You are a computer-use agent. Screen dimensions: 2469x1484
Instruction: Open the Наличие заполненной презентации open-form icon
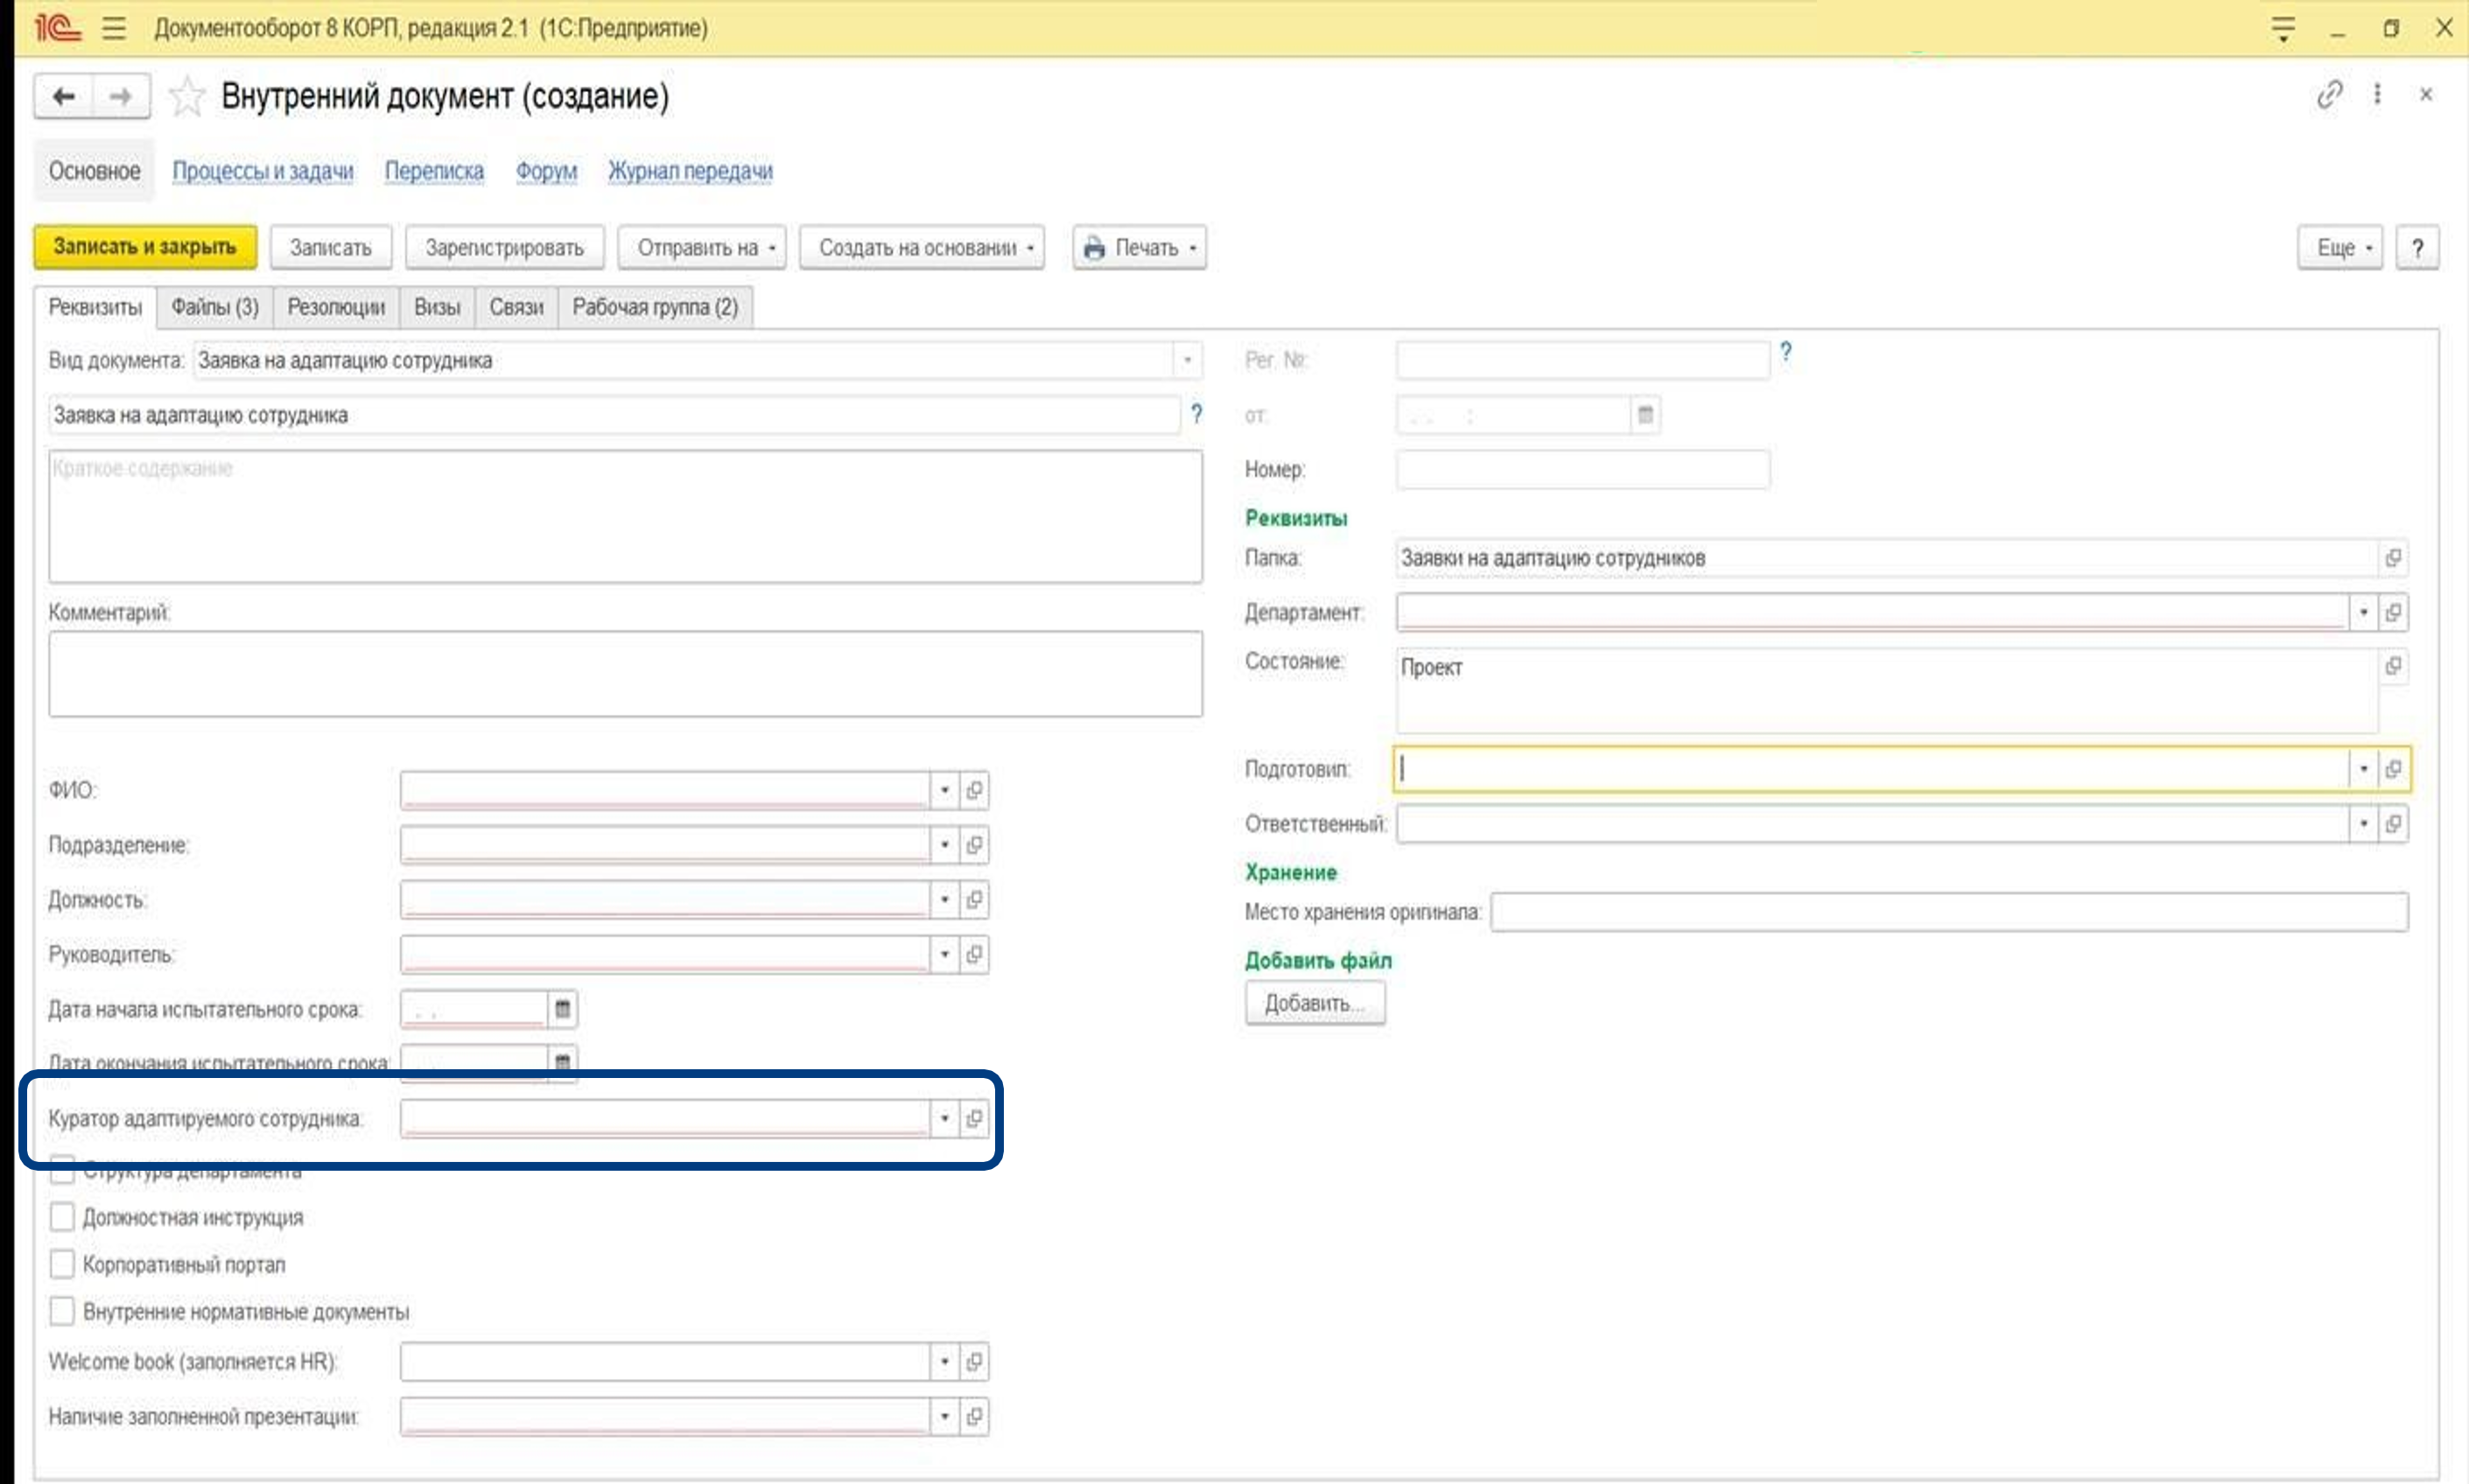point(974,1417)
